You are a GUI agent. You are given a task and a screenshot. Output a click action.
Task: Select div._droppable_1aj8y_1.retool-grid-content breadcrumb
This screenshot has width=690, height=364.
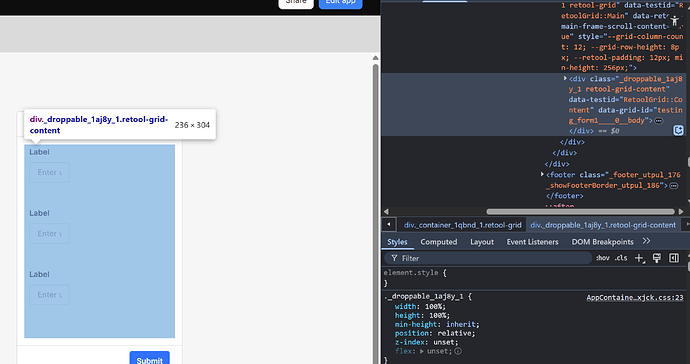603,225
